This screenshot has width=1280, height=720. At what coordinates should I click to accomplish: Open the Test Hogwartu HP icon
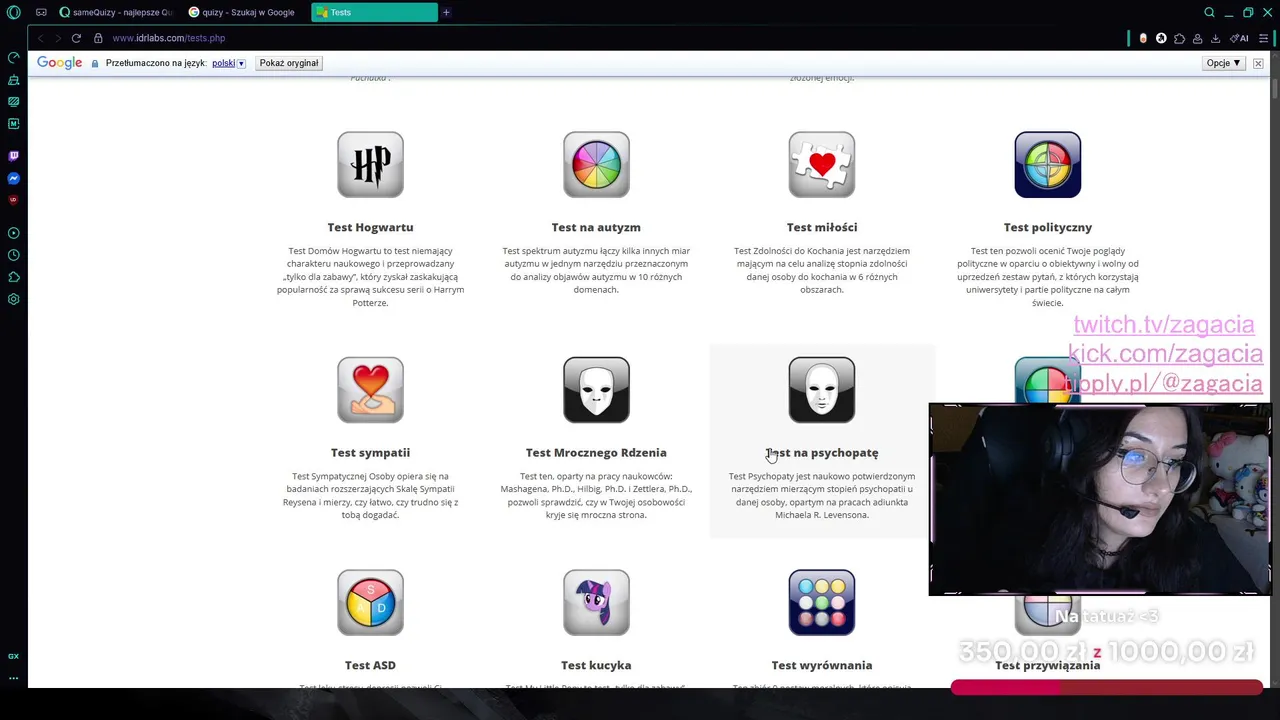coord(370,164)
